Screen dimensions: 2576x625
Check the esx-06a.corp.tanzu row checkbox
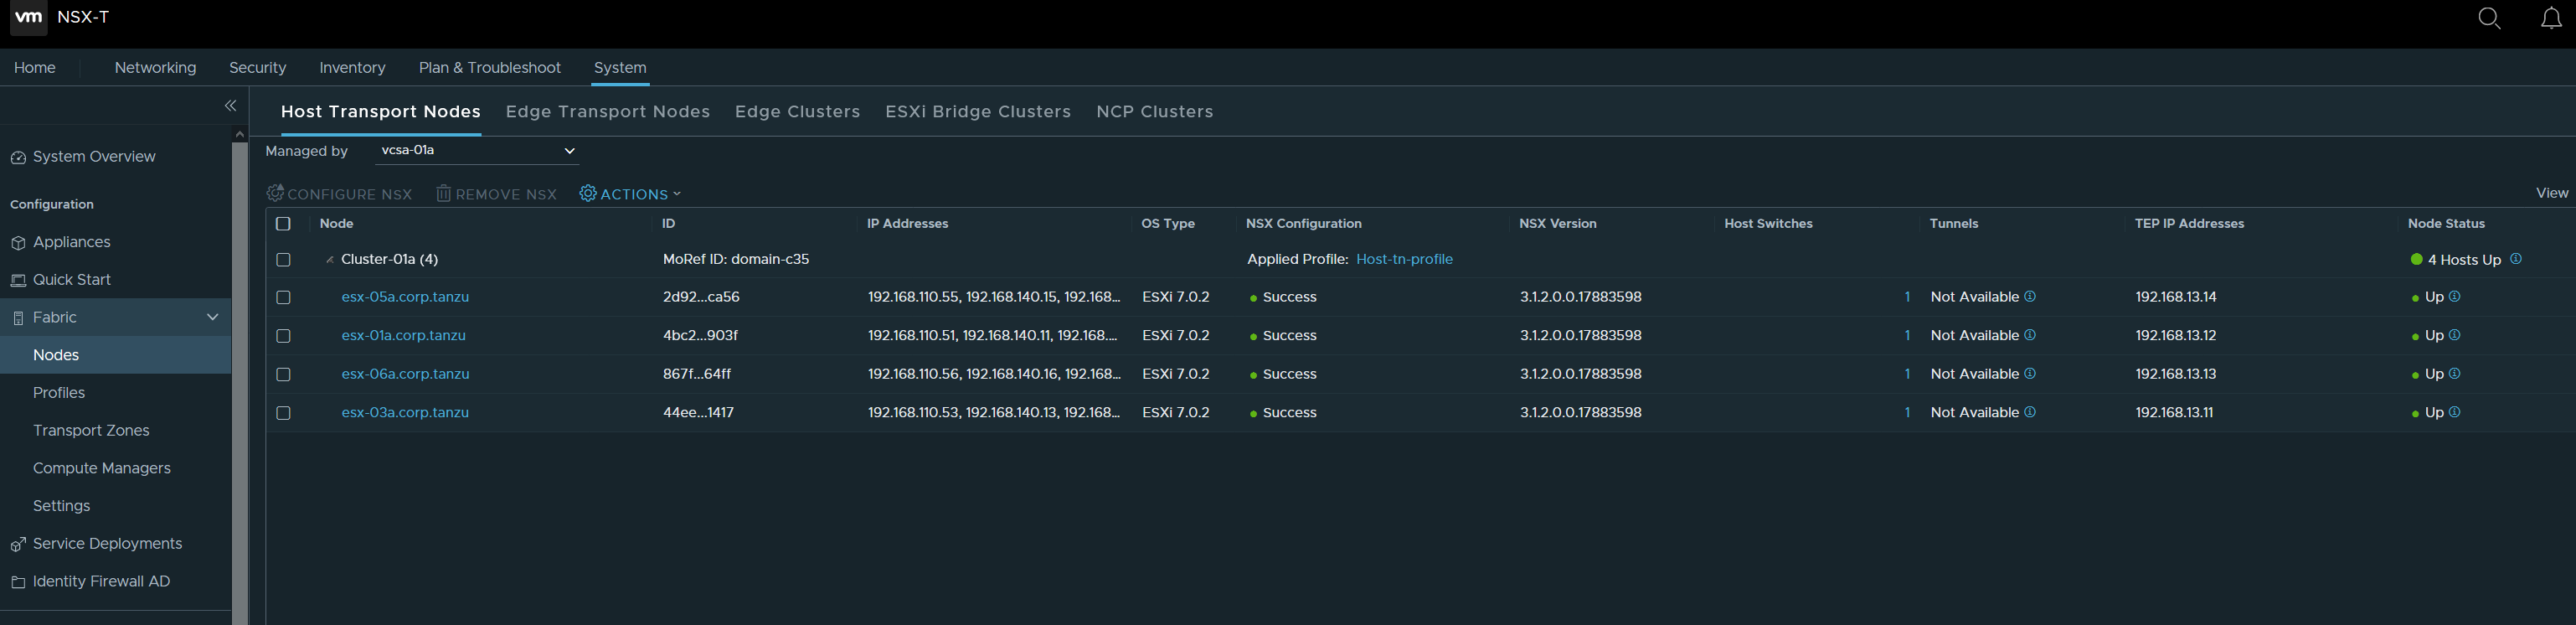283,375
